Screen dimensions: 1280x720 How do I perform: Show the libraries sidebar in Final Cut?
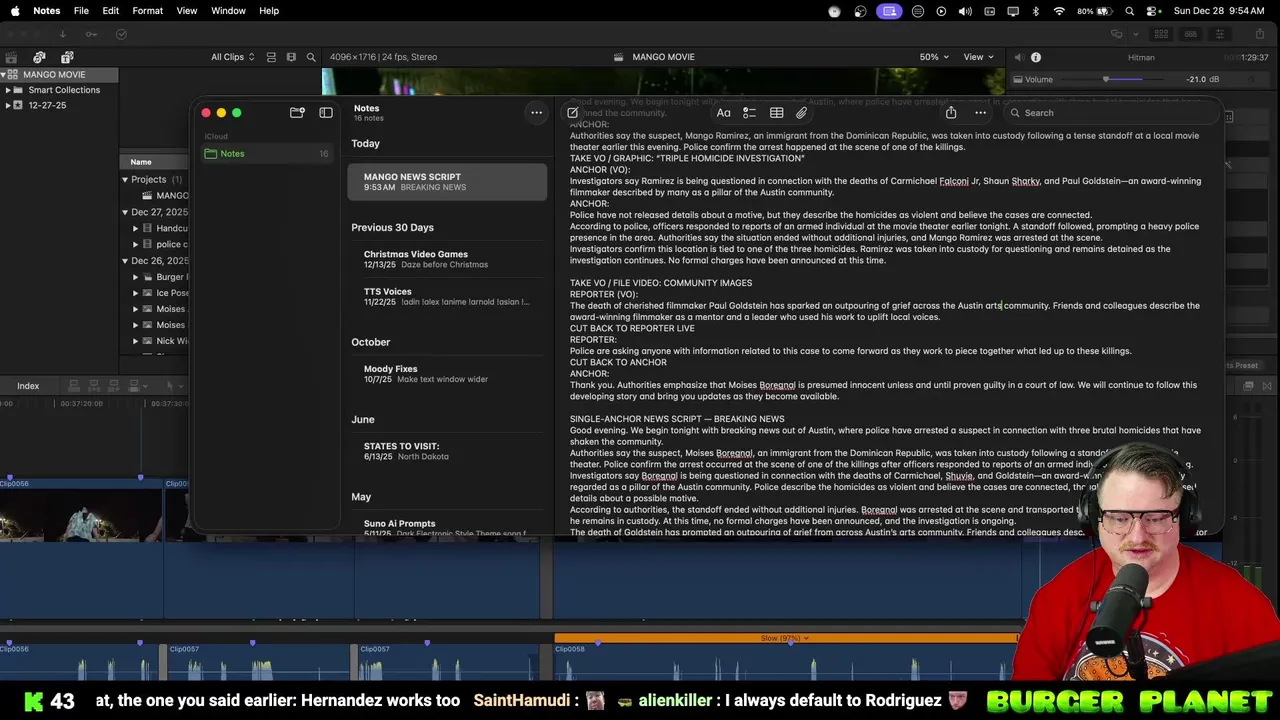[13, 57]
